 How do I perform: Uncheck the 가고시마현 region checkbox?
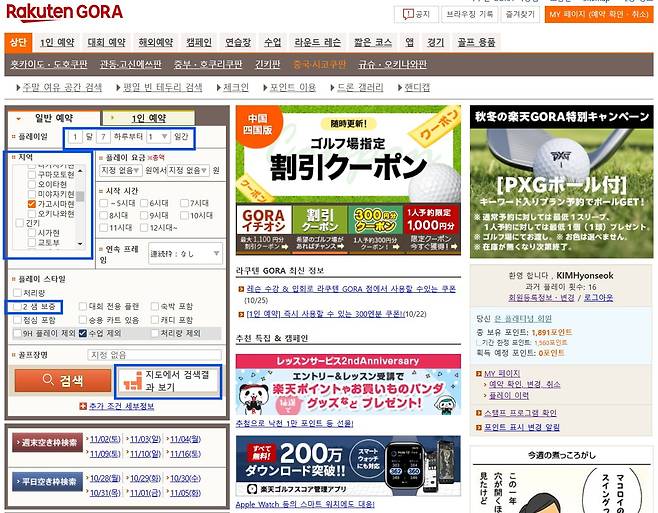click(x=32, y=202)
